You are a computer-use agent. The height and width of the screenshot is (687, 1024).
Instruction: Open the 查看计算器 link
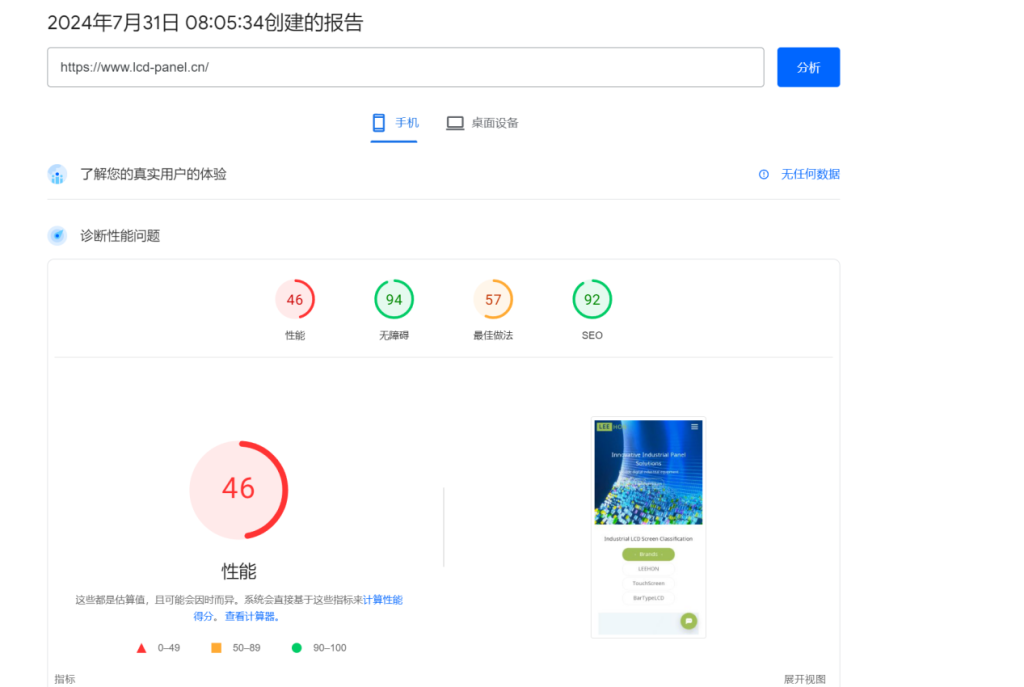click(247, 617)
